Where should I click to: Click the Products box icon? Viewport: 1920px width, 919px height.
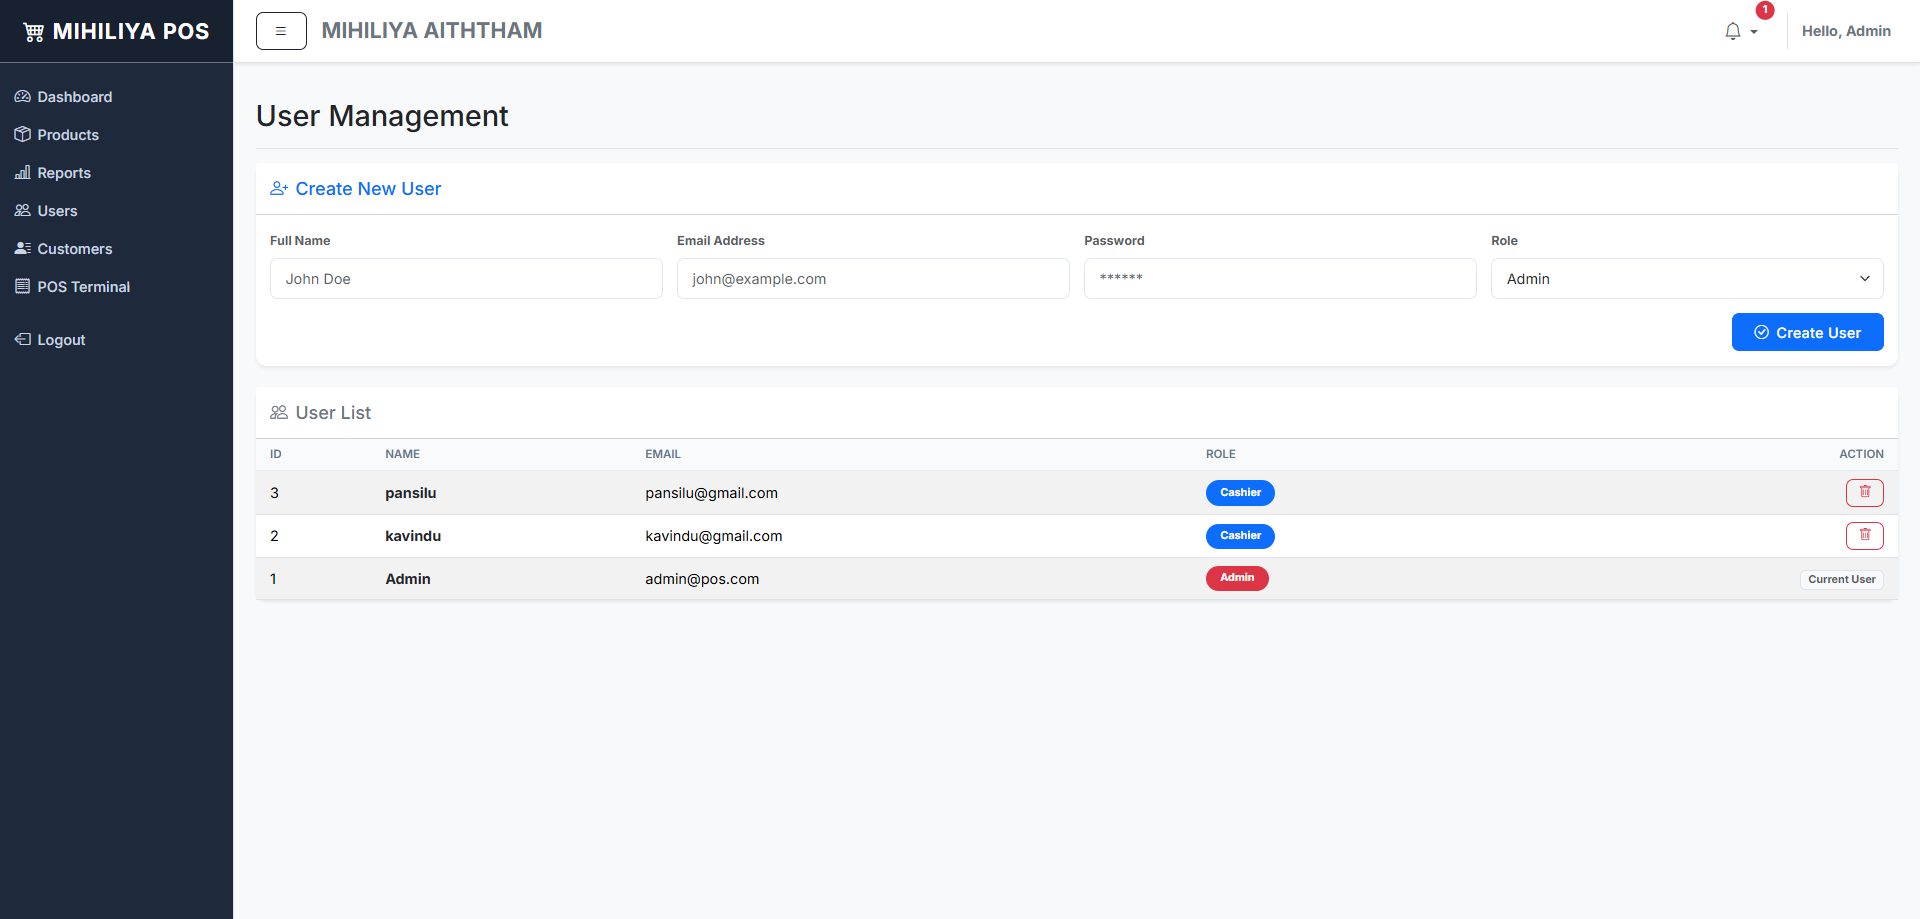click(22, 135)
